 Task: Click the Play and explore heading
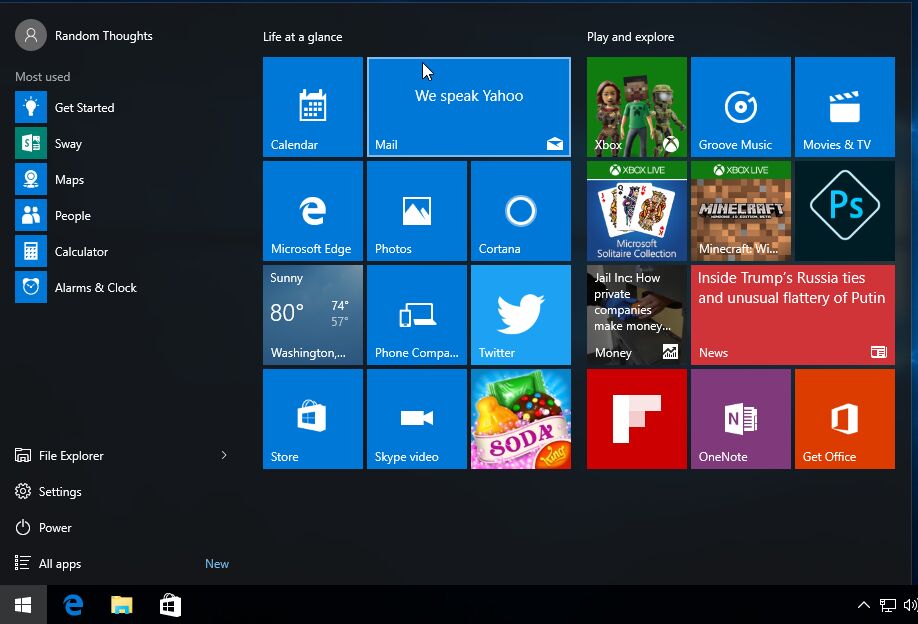coord(631,37)
